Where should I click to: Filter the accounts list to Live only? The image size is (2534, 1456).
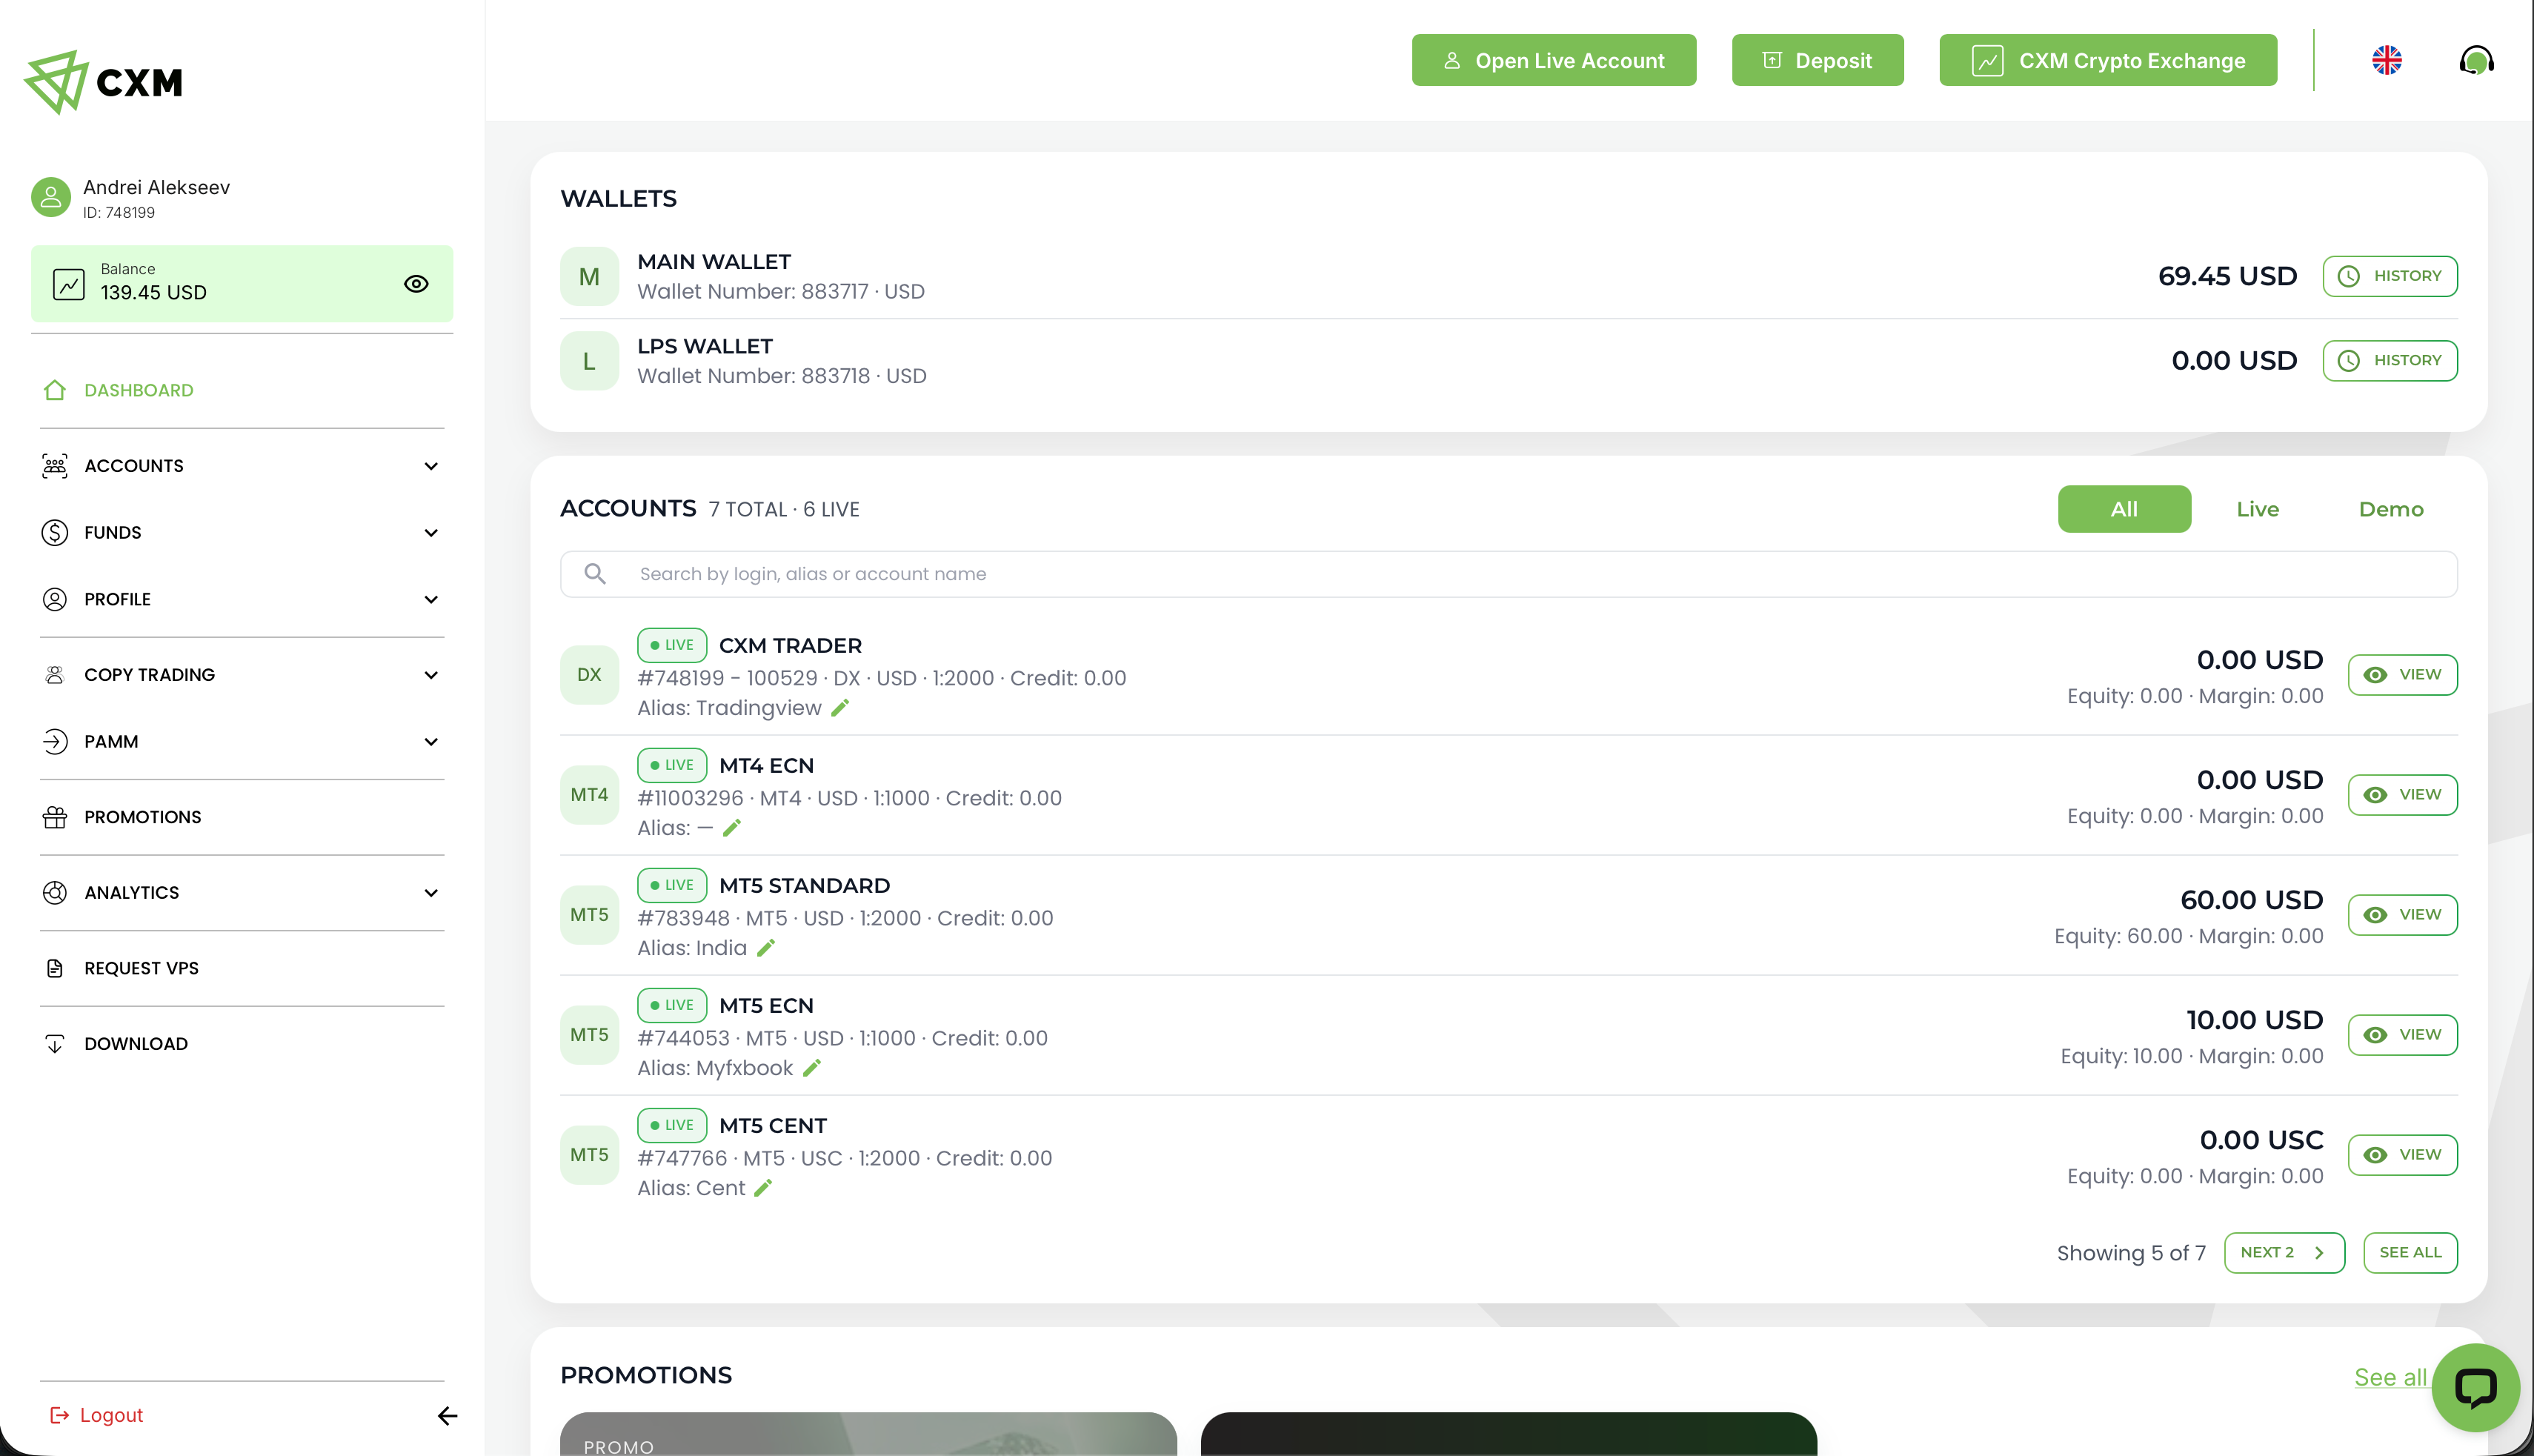[x=2257, y=509]
